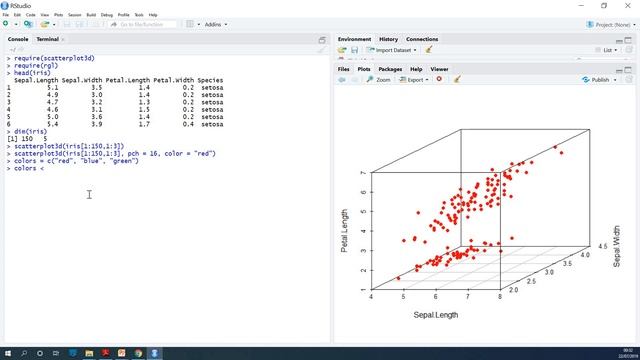Viewport: 640px width, 360px height.
Task: Click the Save workspace disk icon
Action: [355, 50]
